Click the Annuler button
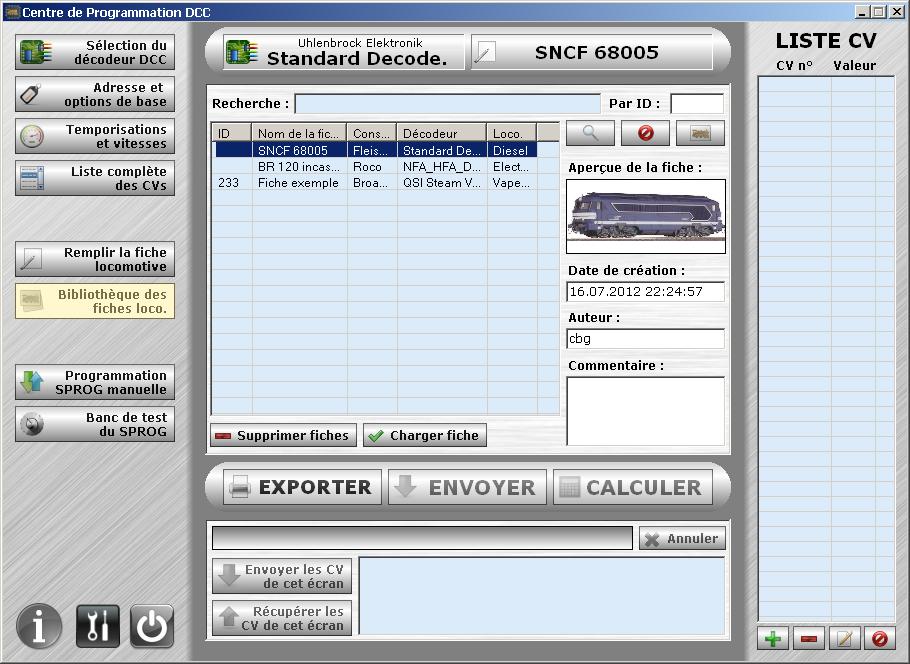This screenshot has height=664, width=910. point(682,539)
